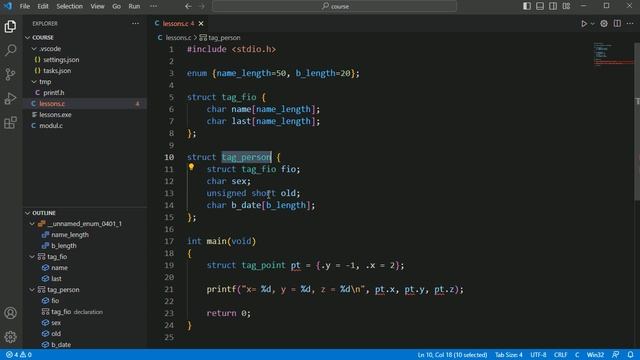The height and width of the screenshot is (360, 640).
Task: Open the Go menu
Action: 116,6
